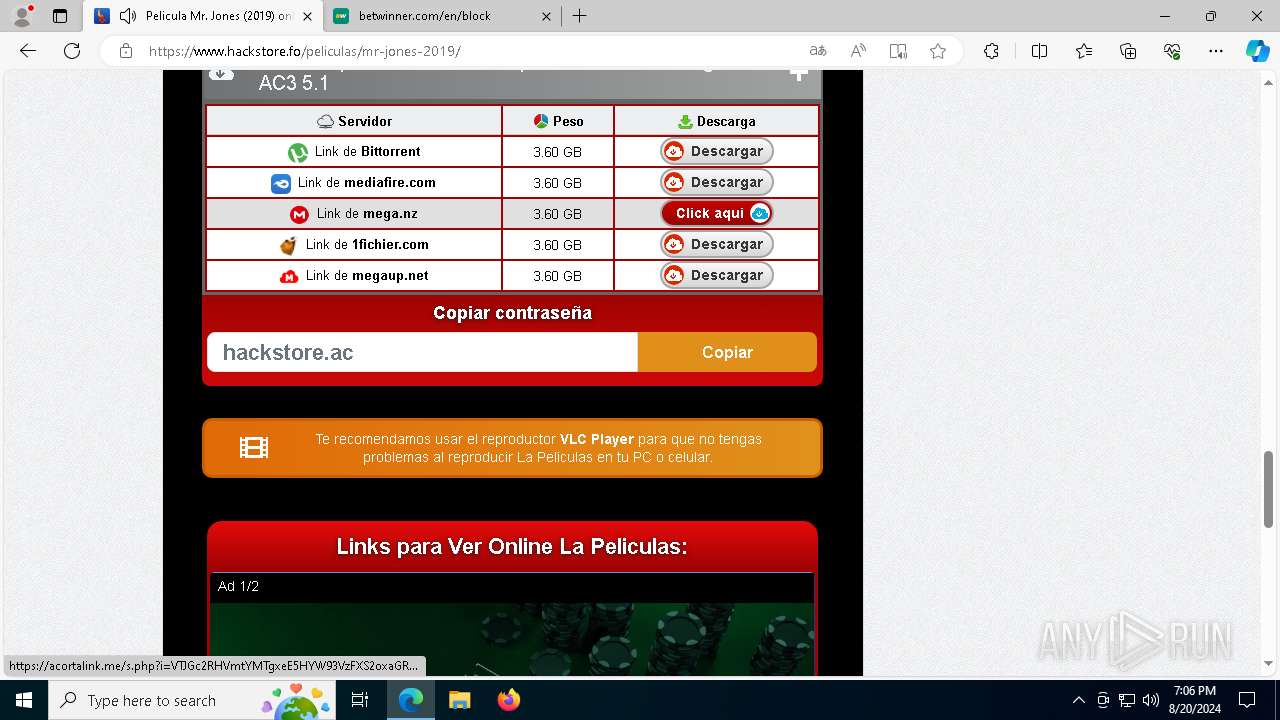Open the translate page icon

pos(818,51)
